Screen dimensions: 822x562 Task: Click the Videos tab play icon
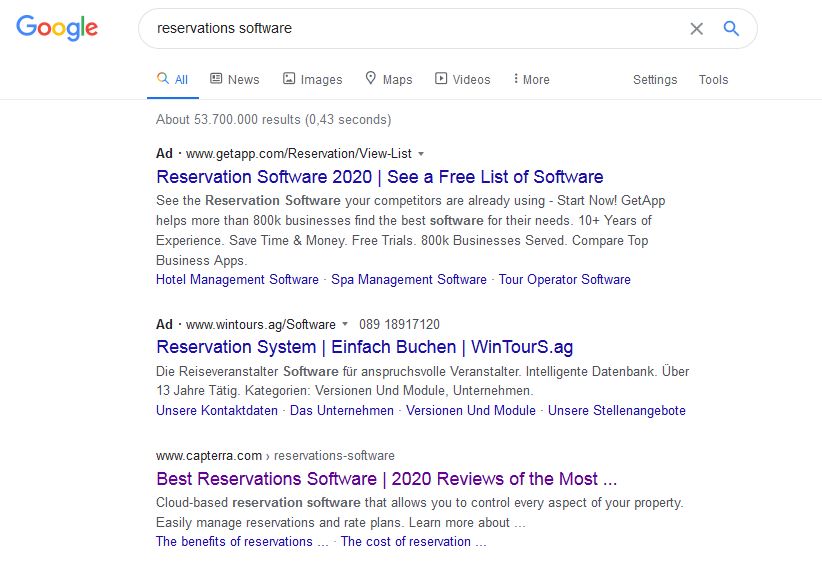441,79
